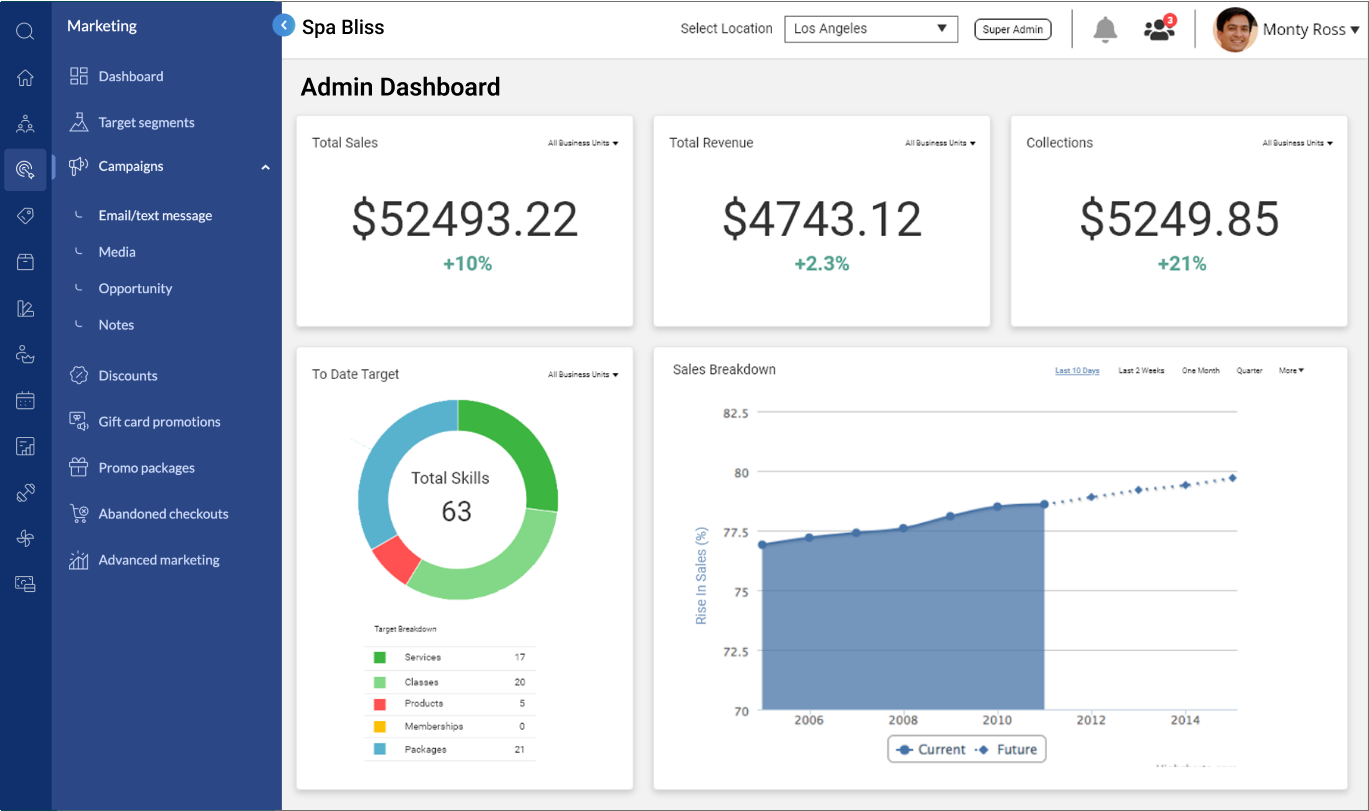Click the Dashboard grid icon in the sidebar
1369x811 pixels.
[79, 76]
